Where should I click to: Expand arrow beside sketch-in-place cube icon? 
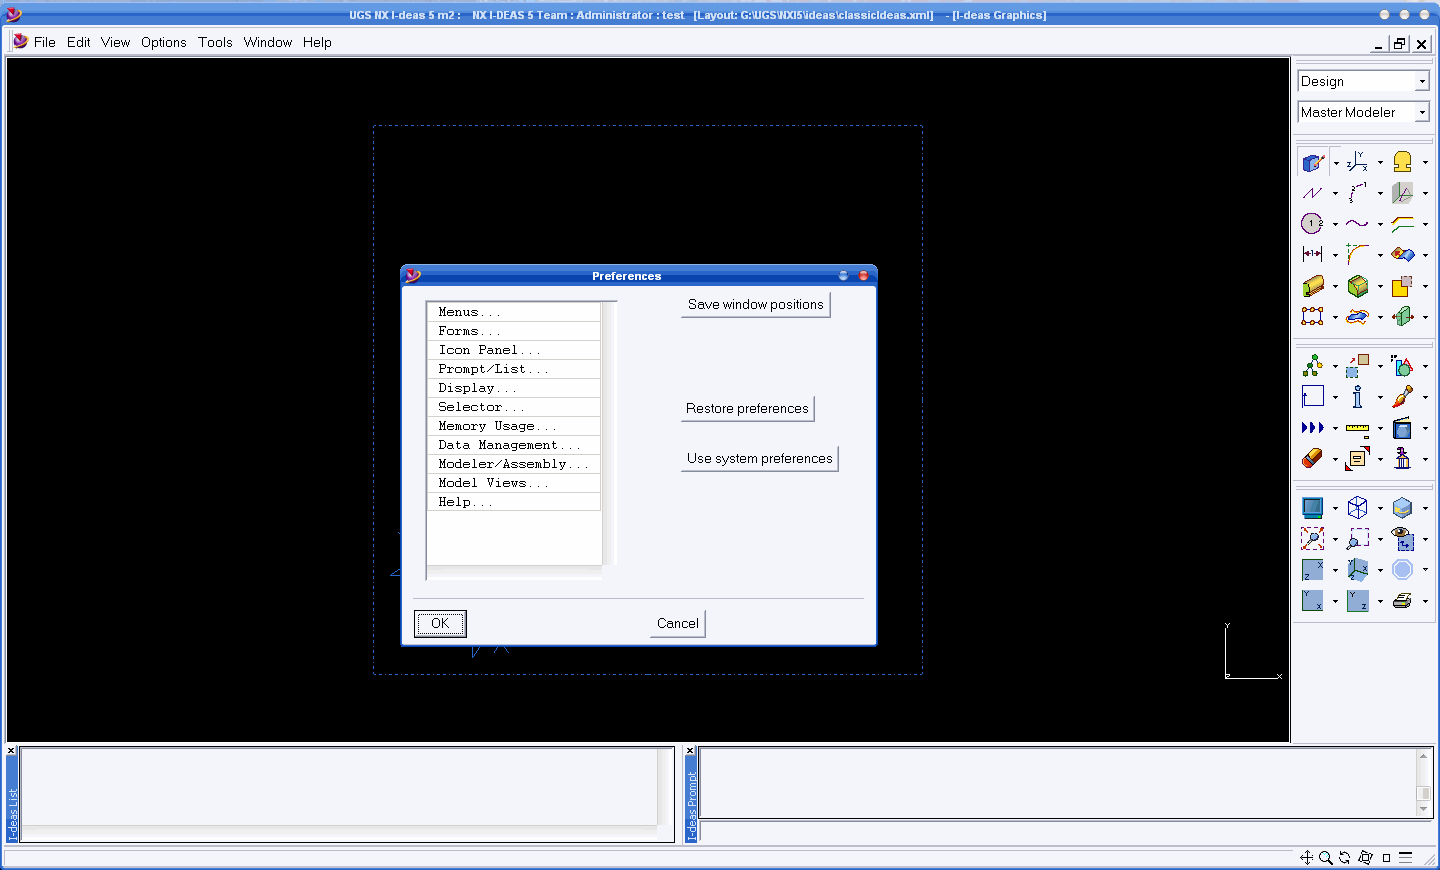coord(1335,163)
